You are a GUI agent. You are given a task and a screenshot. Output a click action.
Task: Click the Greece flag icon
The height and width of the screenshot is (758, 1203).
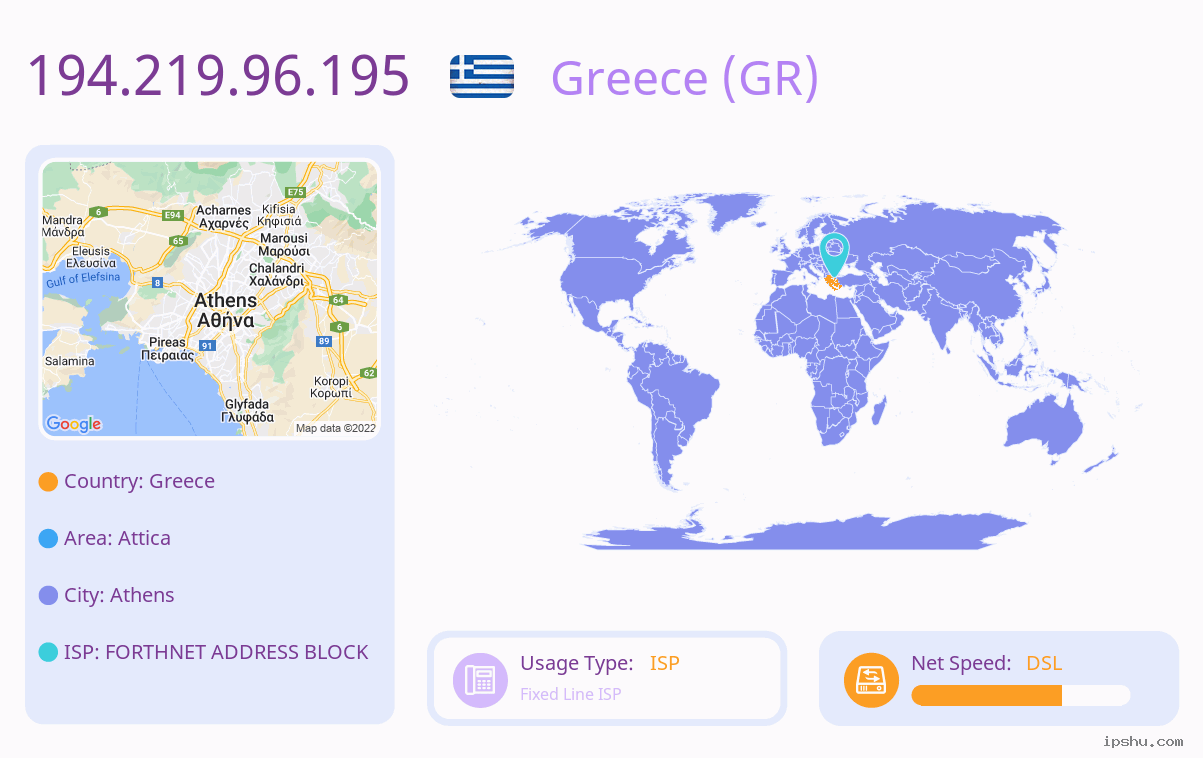[482, 77]
